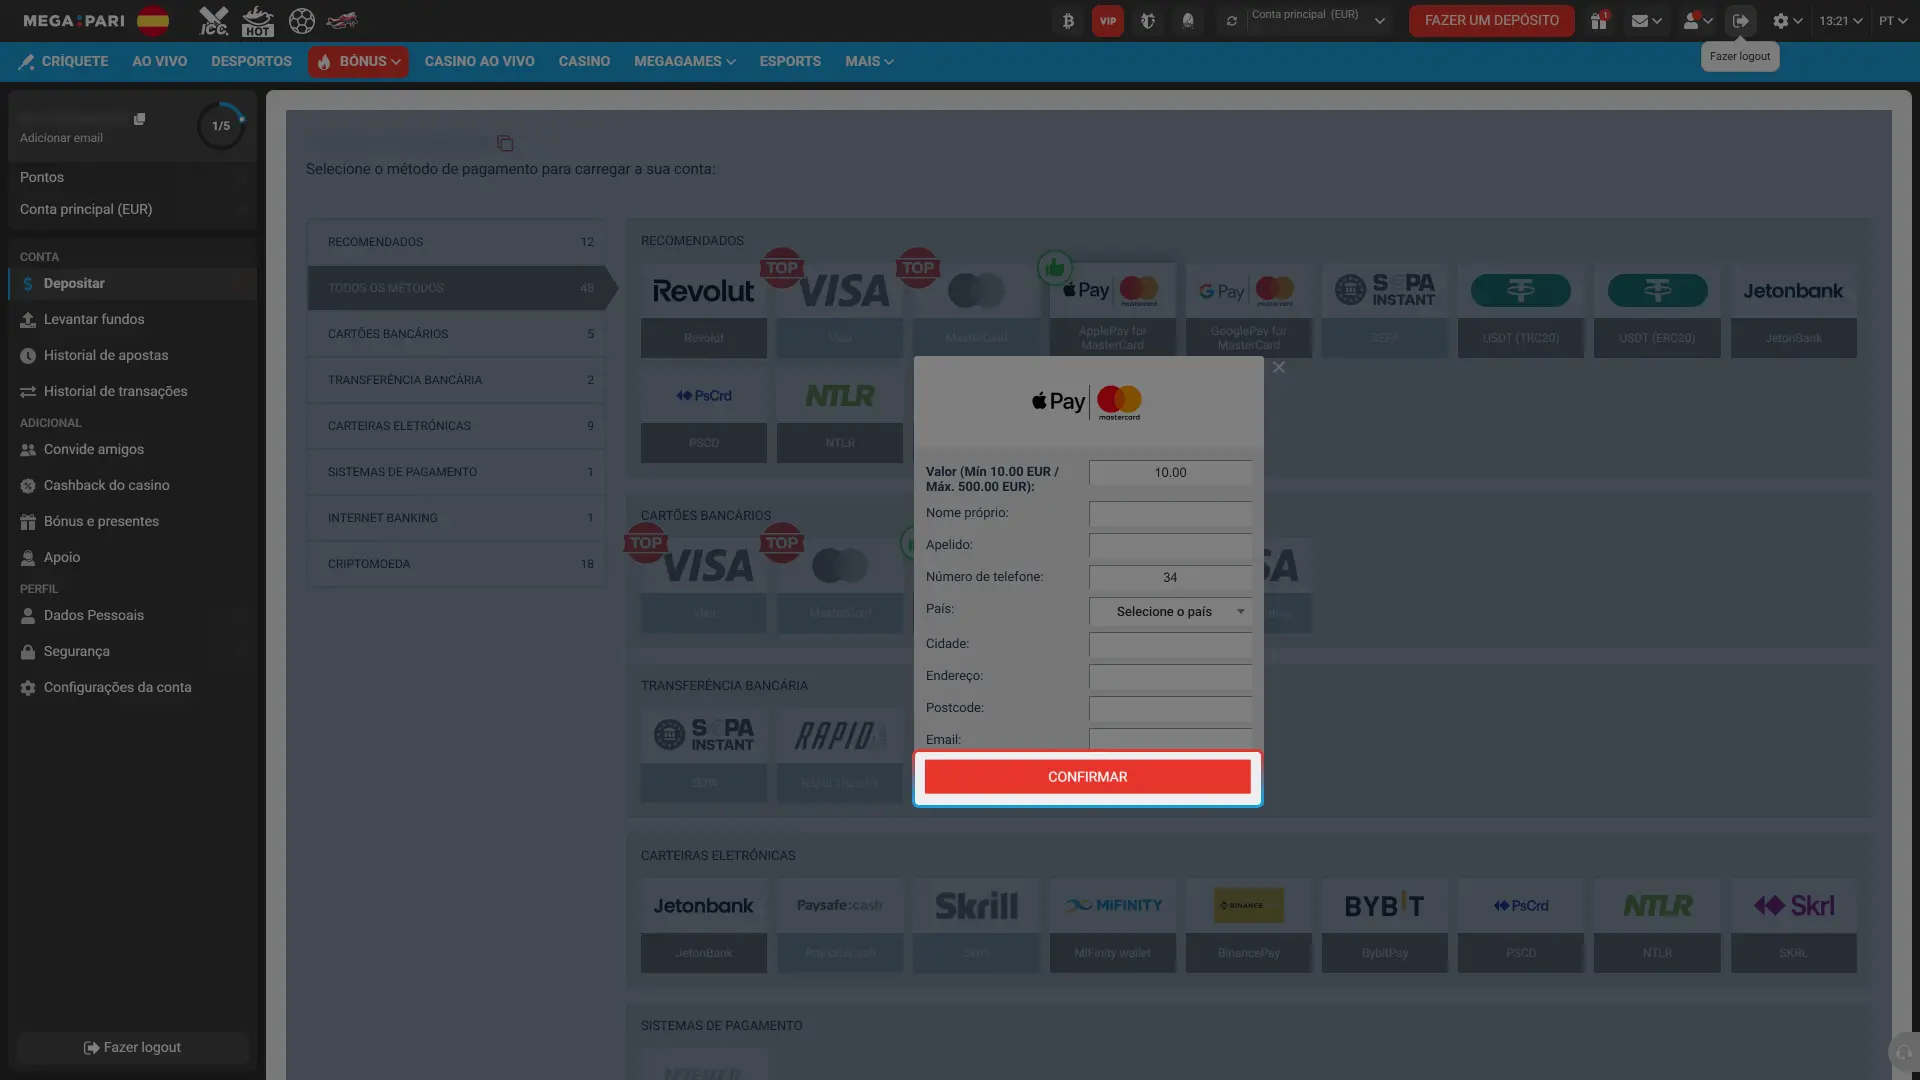Open the Esports menu

[790, 62]
